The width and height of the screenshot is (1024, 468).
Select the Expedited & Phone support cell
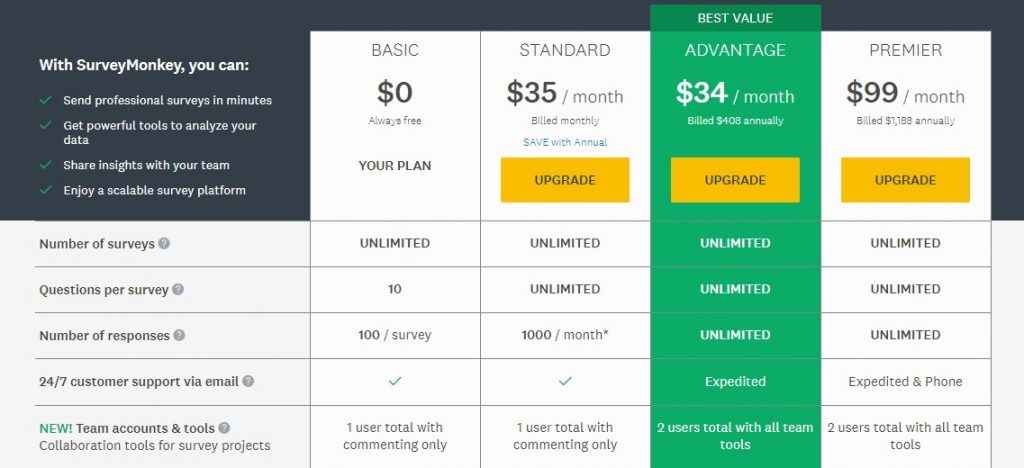906,382
